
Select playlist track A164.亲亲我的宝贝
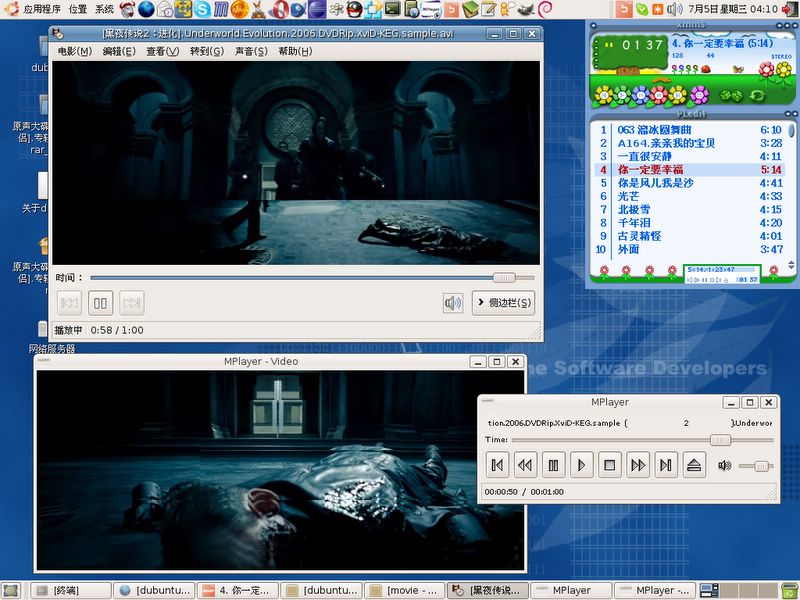coord(689,143)
